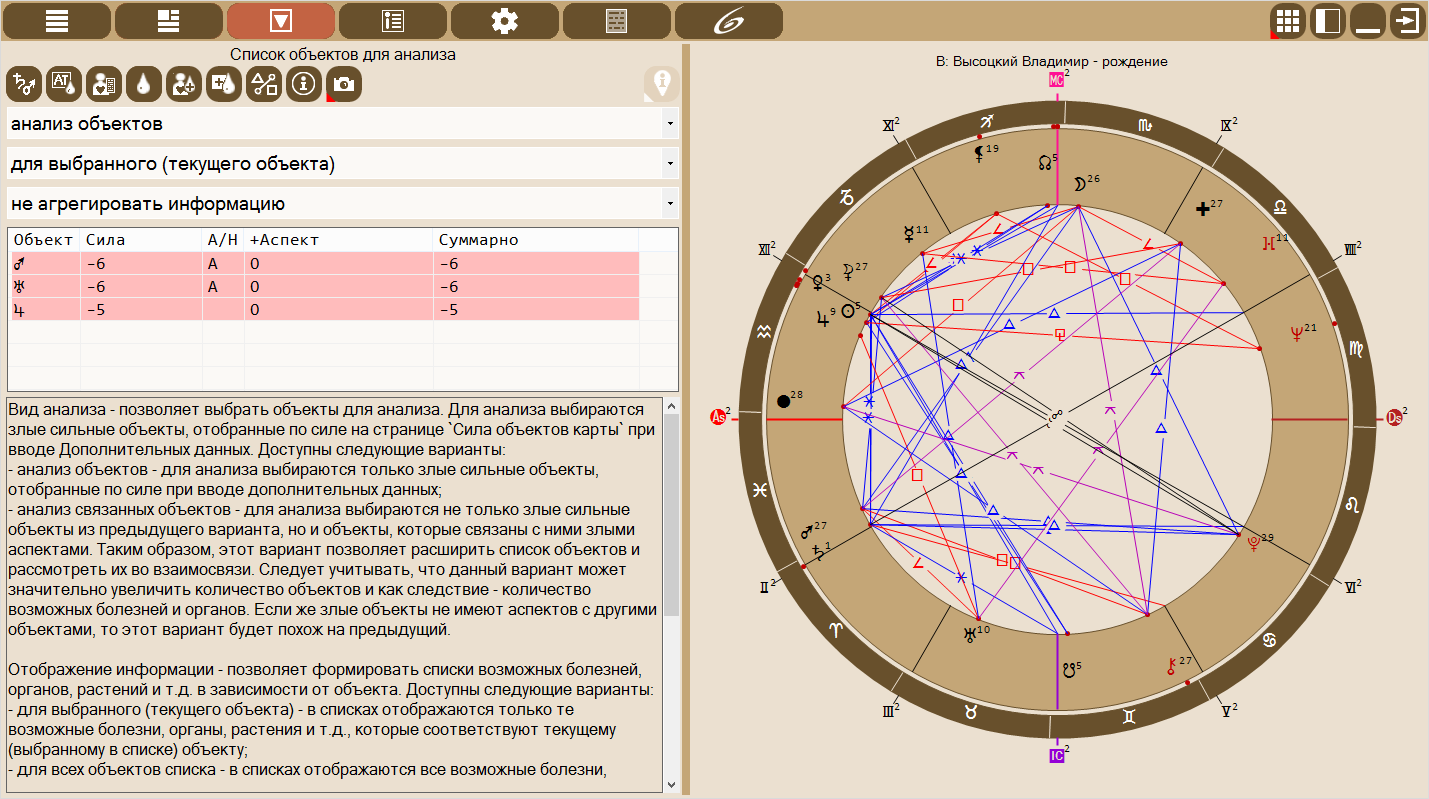The width and height of the screenshot is (1429, 799).
Task: Click the description text scrollbar down arrow
Action: point(671,785)
